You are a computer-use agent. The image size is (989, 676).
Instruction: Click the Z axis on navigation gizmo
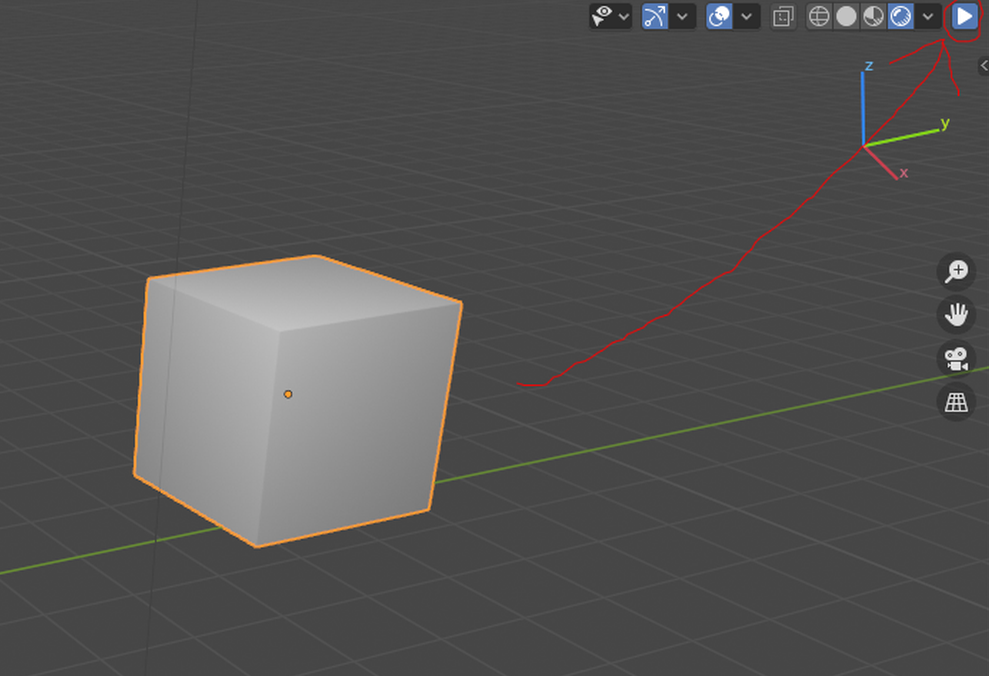tap(869, 66)
